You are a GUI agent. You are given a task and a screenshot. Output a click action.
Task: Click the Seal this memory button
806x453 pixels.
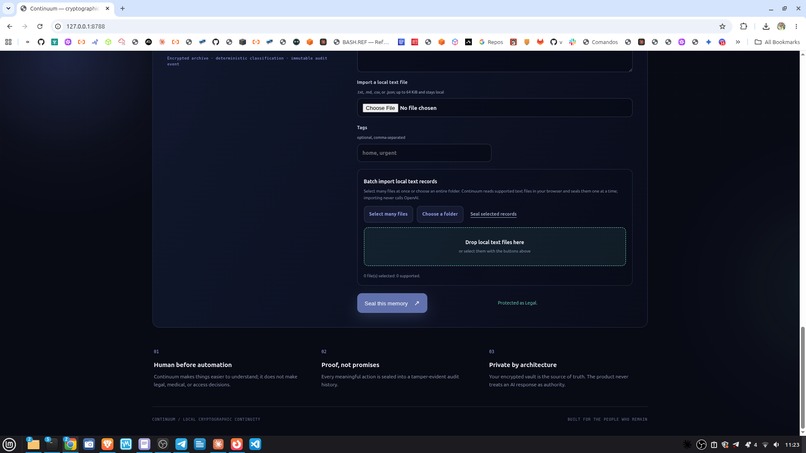[x=392, y=303]
